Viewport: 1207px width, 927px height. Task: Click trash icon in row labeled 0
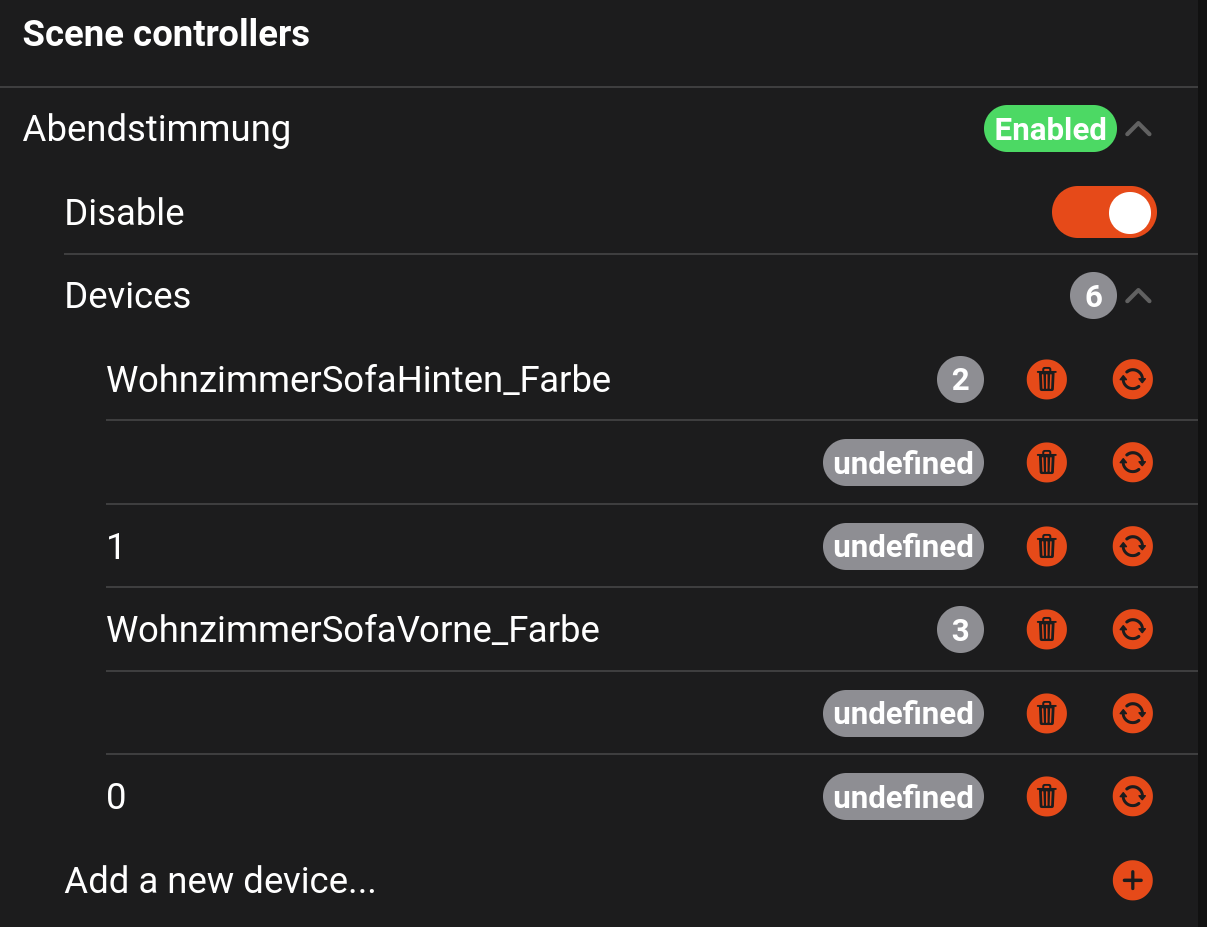click(1046, 797)
